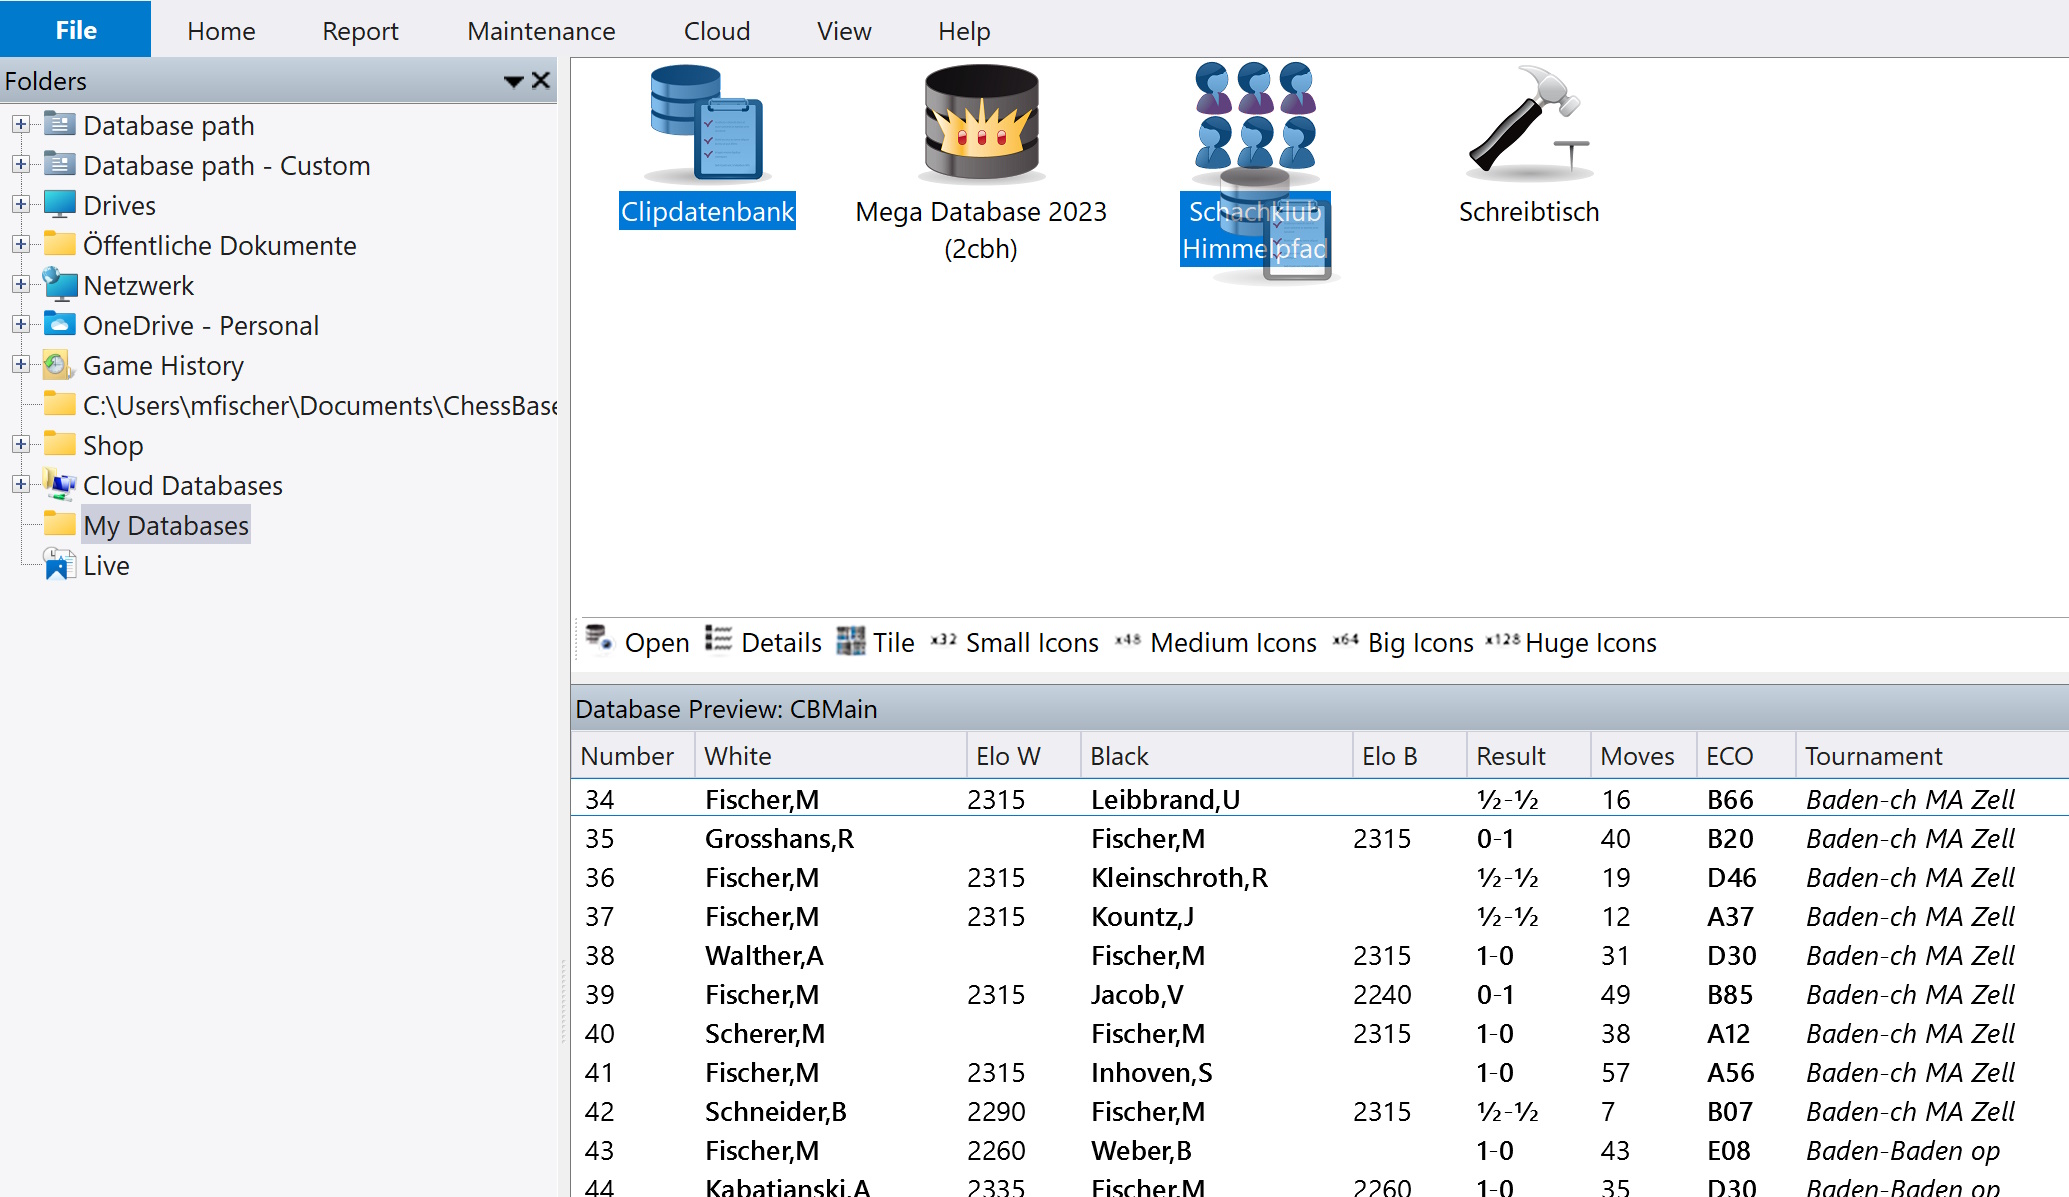Click the Tile view icon
This screenshot has width=2069, height=1197.
[851, 641]
